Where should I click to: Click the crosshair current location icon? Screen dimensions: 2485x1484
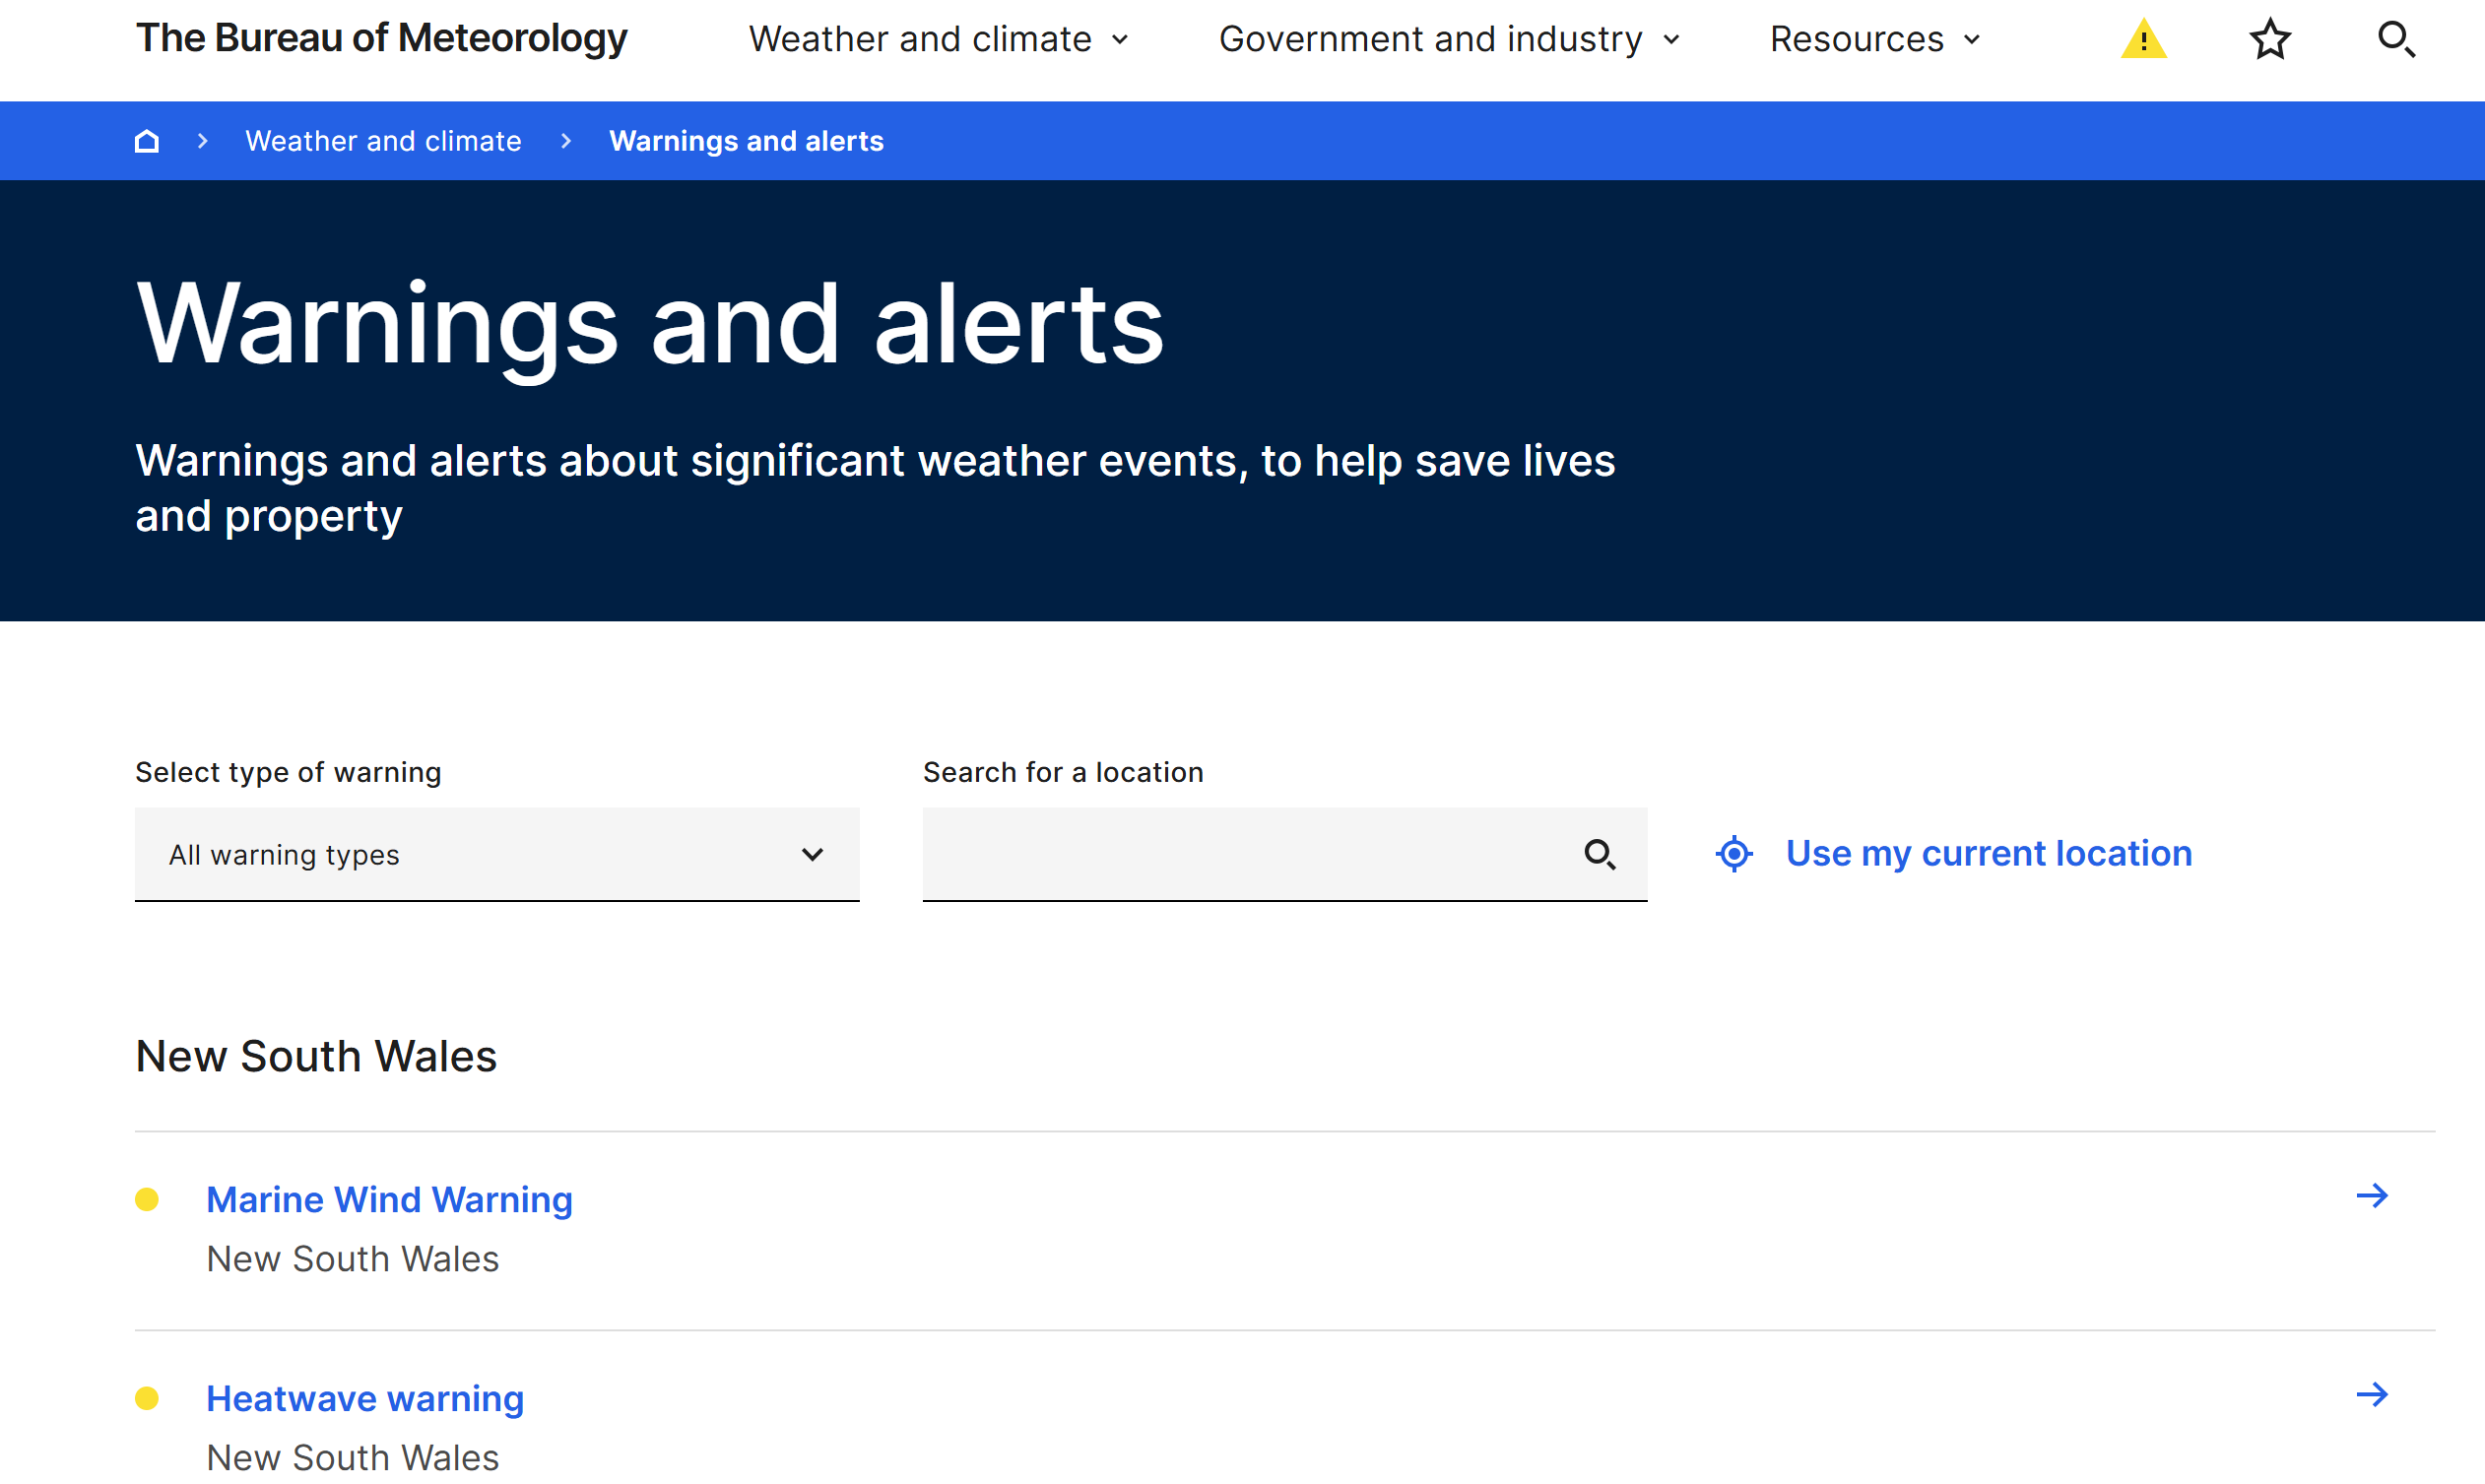coord(1734,854)
